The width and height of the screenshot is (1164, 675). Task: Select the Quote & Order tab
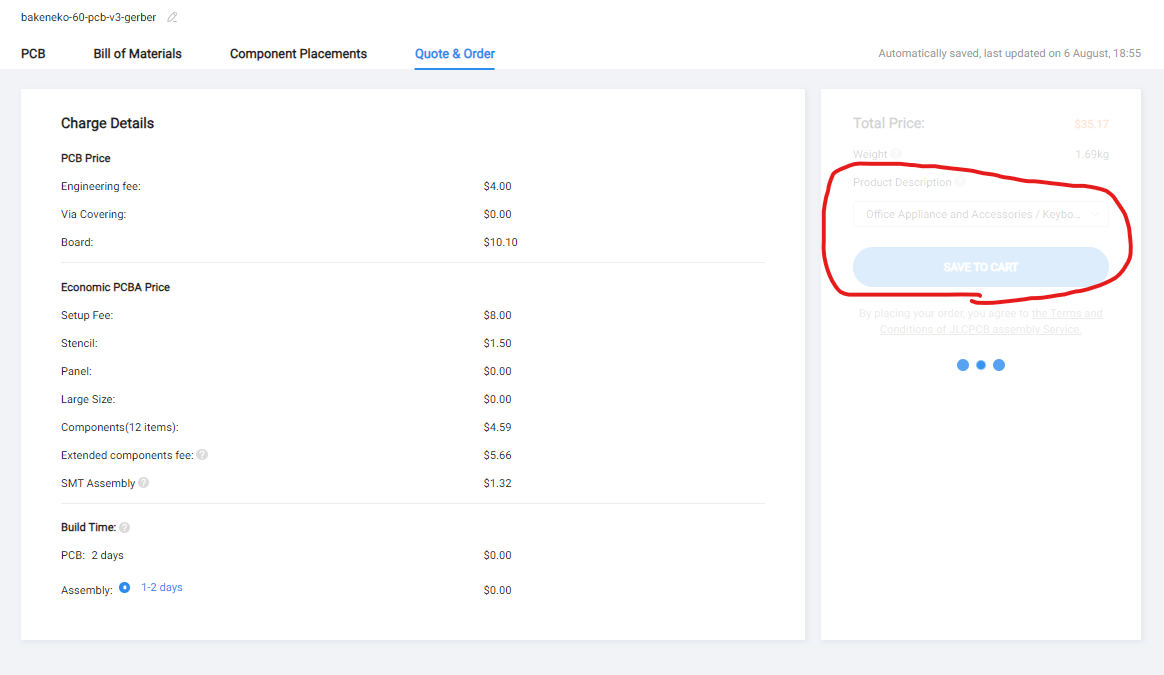[x=455, y=53]
